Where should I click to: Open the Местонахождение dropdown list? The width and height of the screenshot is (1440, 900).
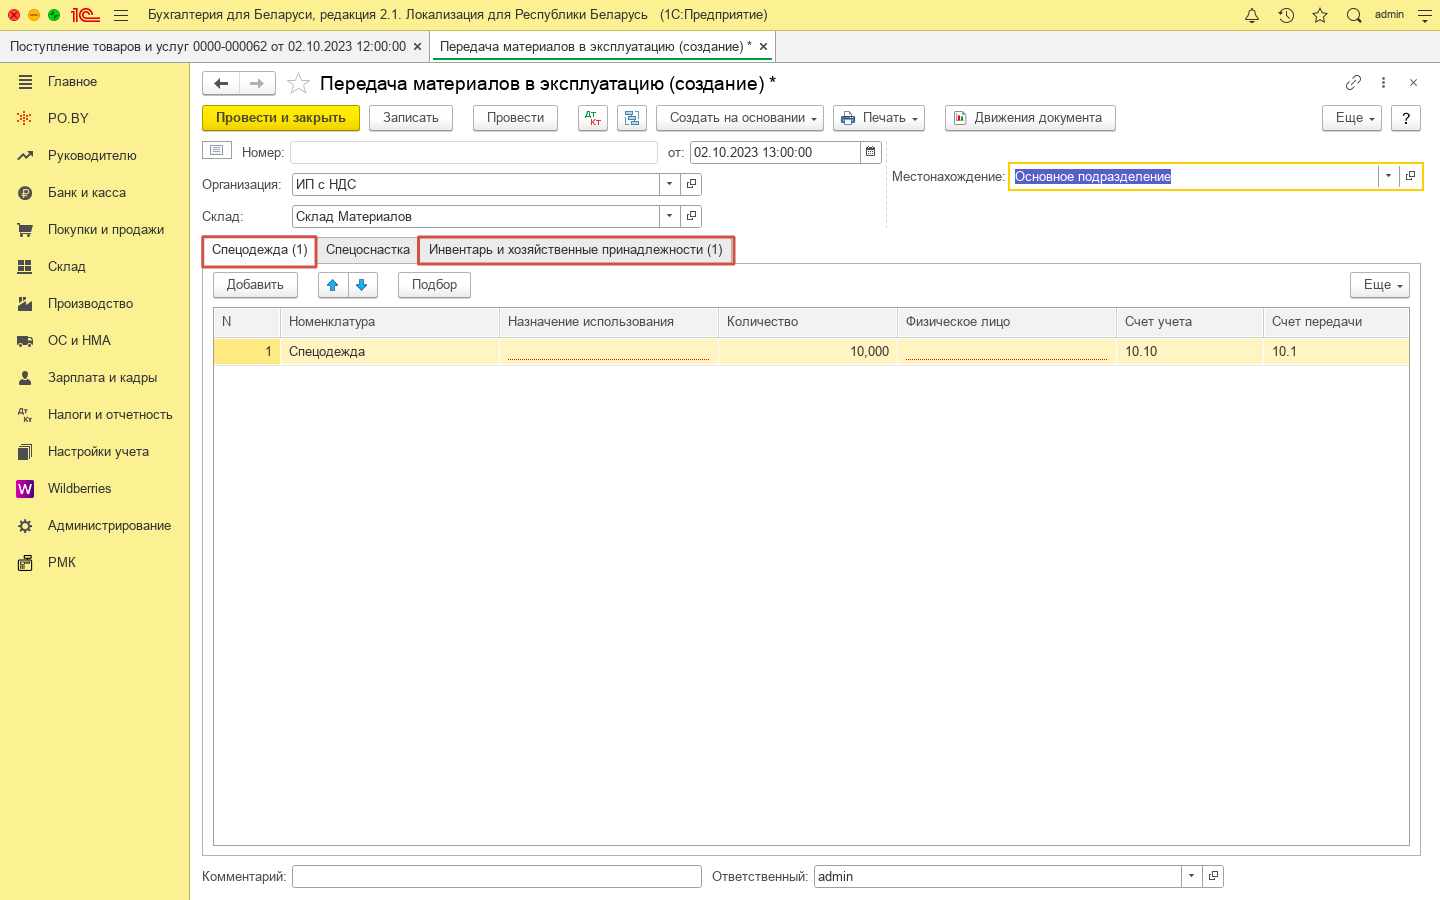[1388, 176]
